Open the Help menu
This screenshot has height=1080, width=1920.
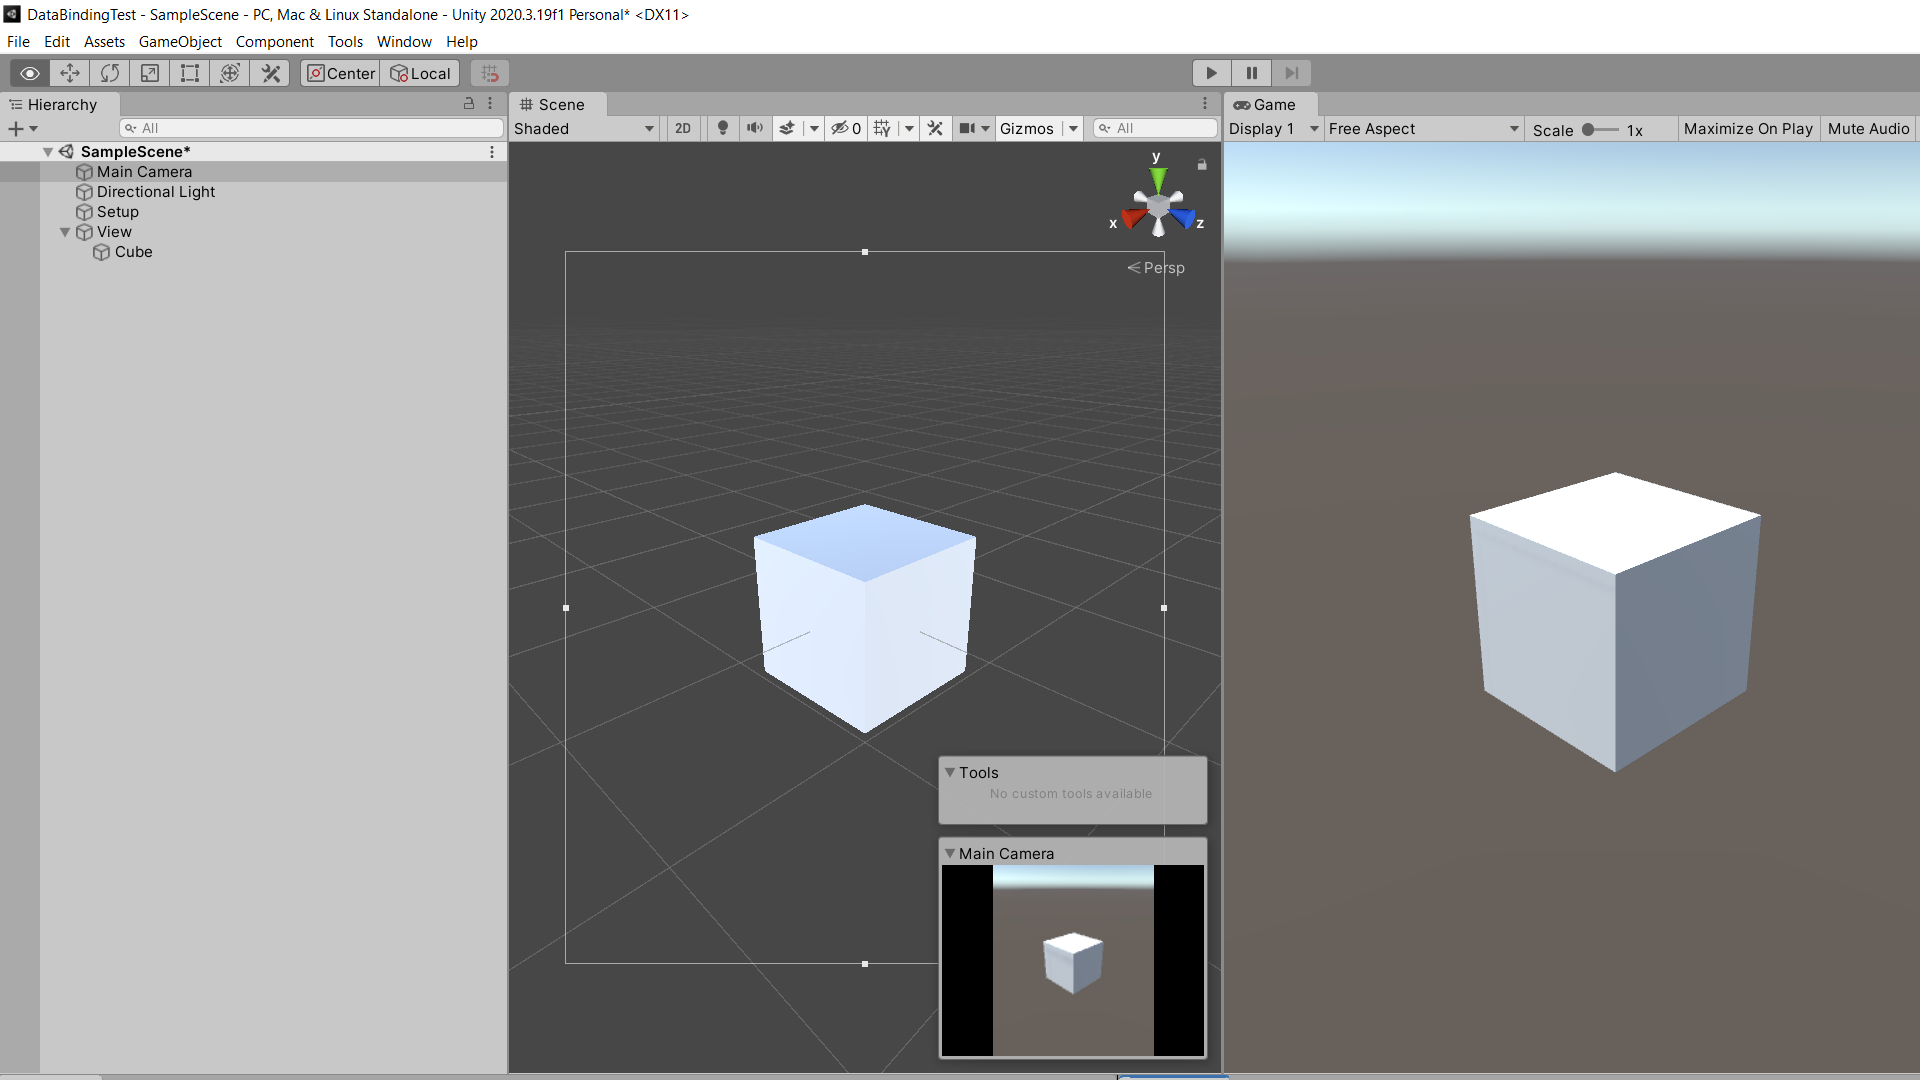pos(462,42)
